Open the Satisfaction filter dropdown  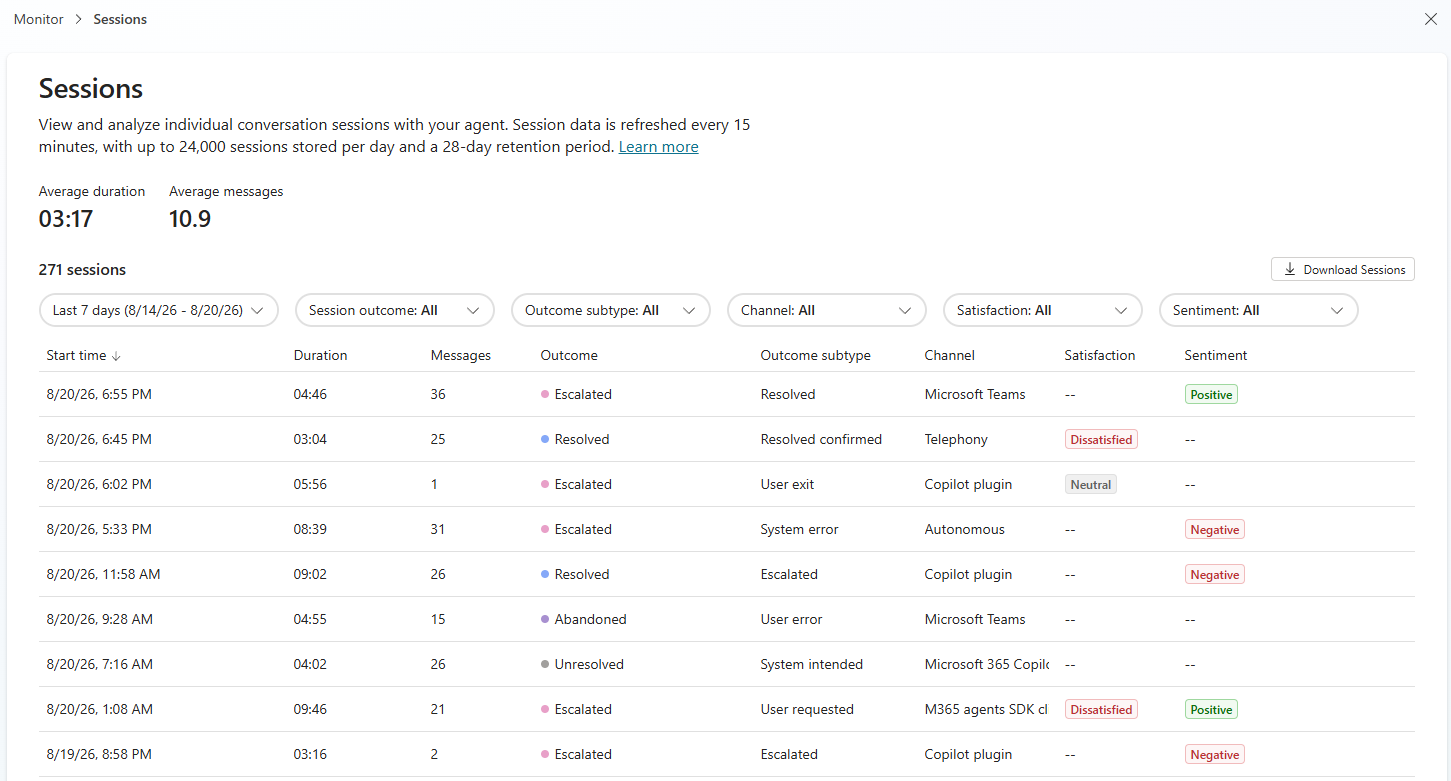click(1043, 310)
